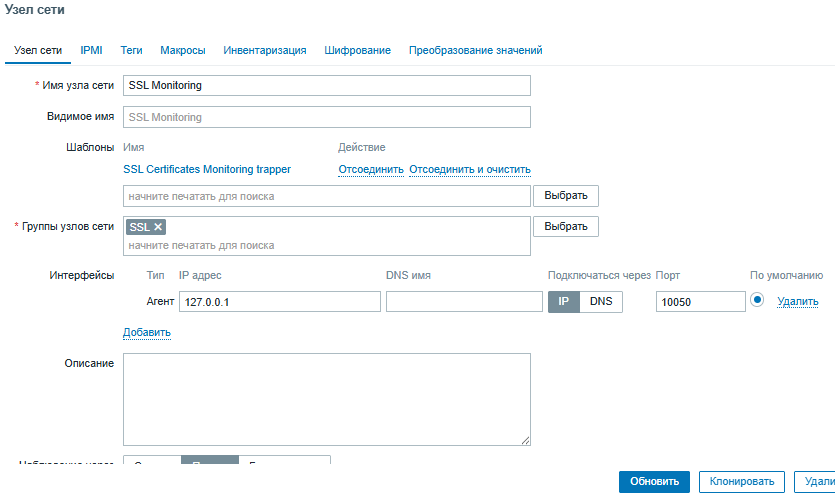Click Выбрать next to templates search
This screenshot has width=835, height=496.
pos(566,196)
